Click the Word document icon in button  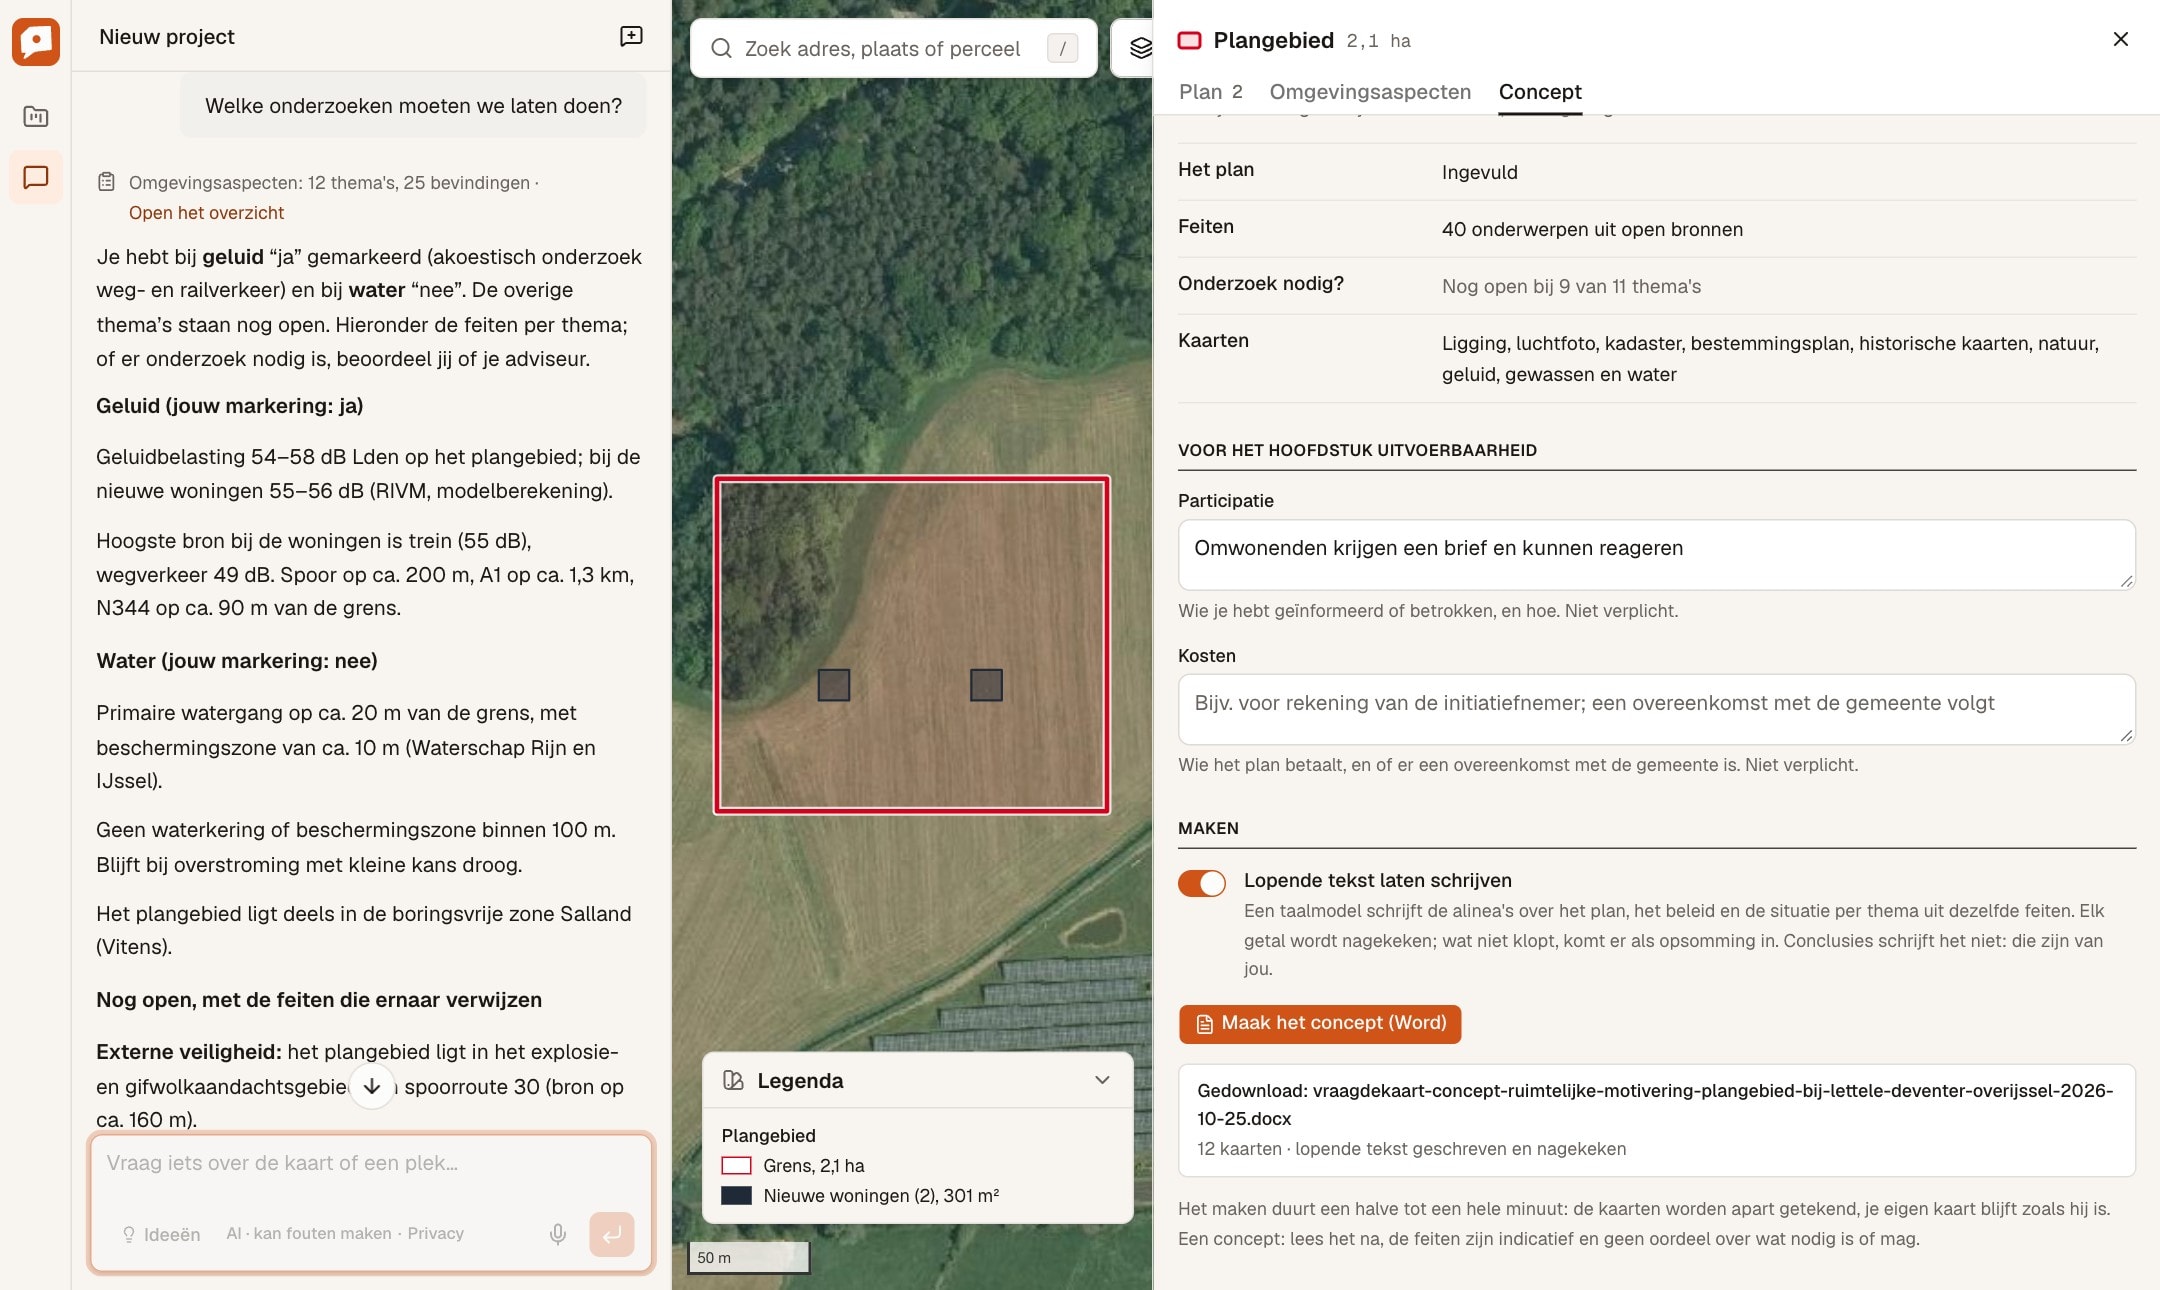coord(1204,1025)
